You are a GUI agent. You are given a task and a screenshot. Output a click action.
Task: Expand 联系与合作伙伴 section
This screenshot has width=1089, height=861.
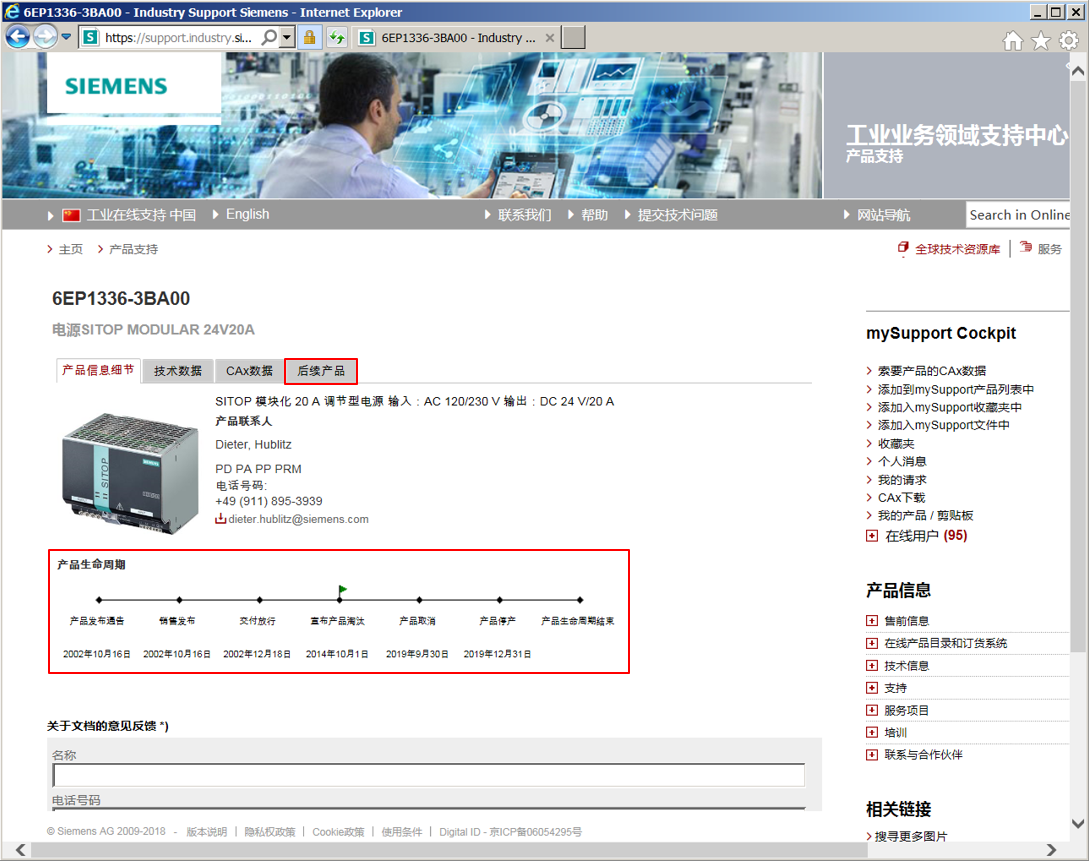pos(872,755)
